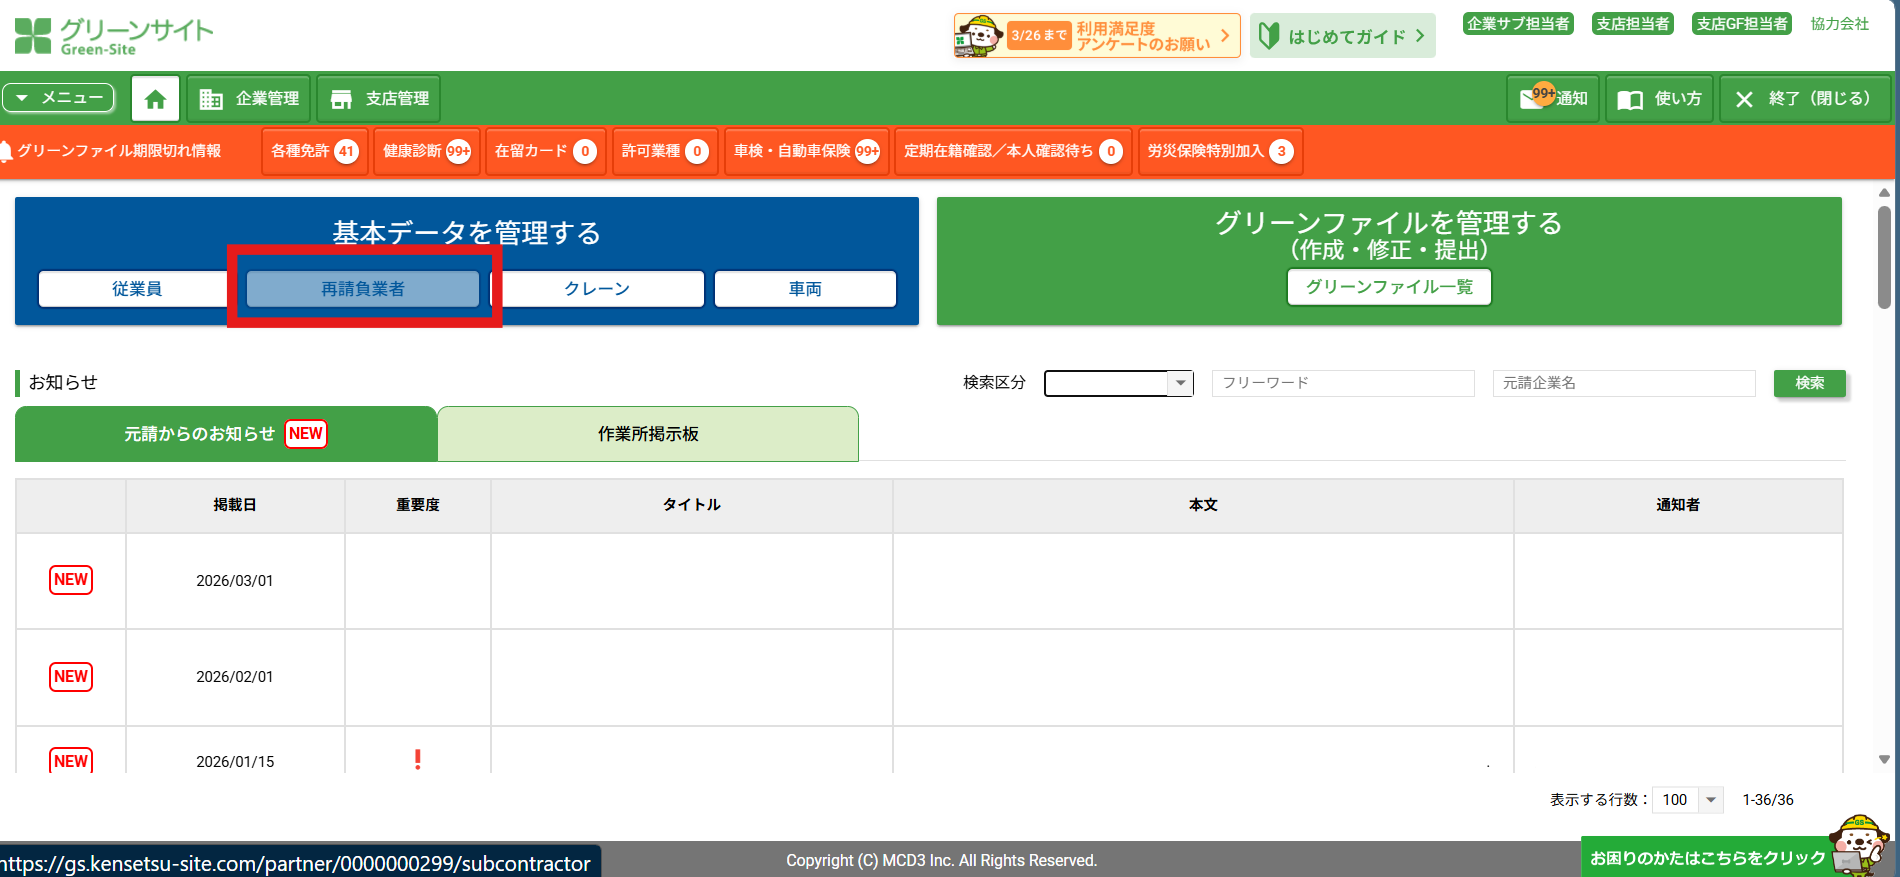
Task: Select the 元請からのお知らせ tab
Action: (x=225, y=434)
